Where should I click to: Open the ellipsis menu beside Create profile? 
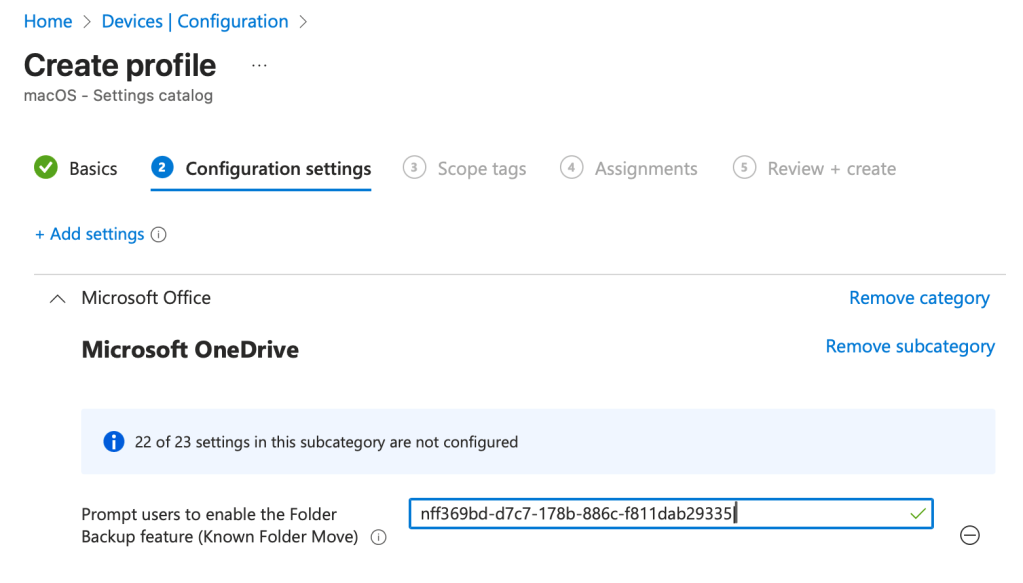259,65
